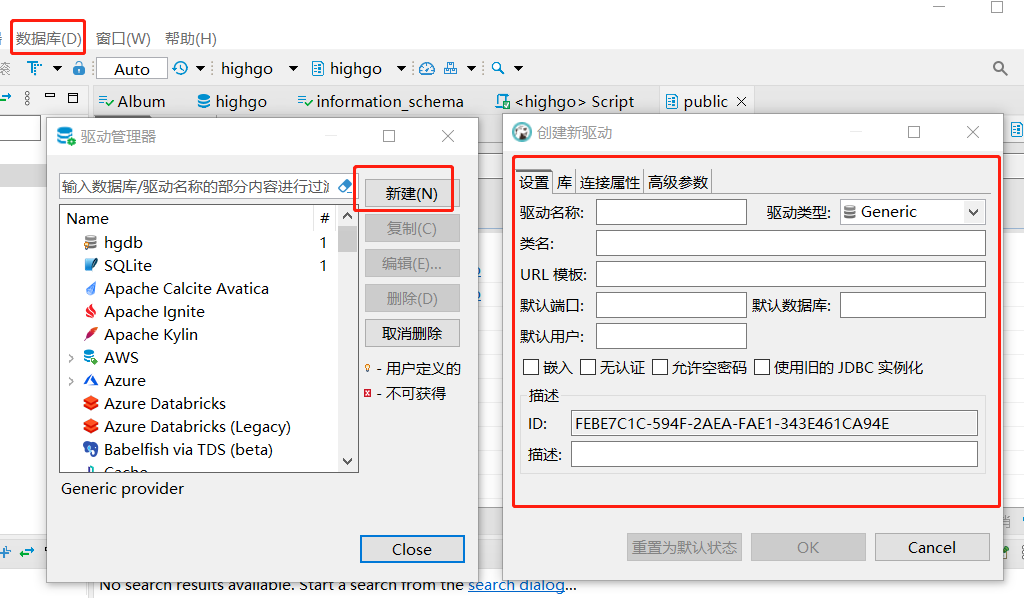Switch to the 高级参数 tab
Screen dimensions: 1024x598
pyautogui.click(x=678, y=182)
